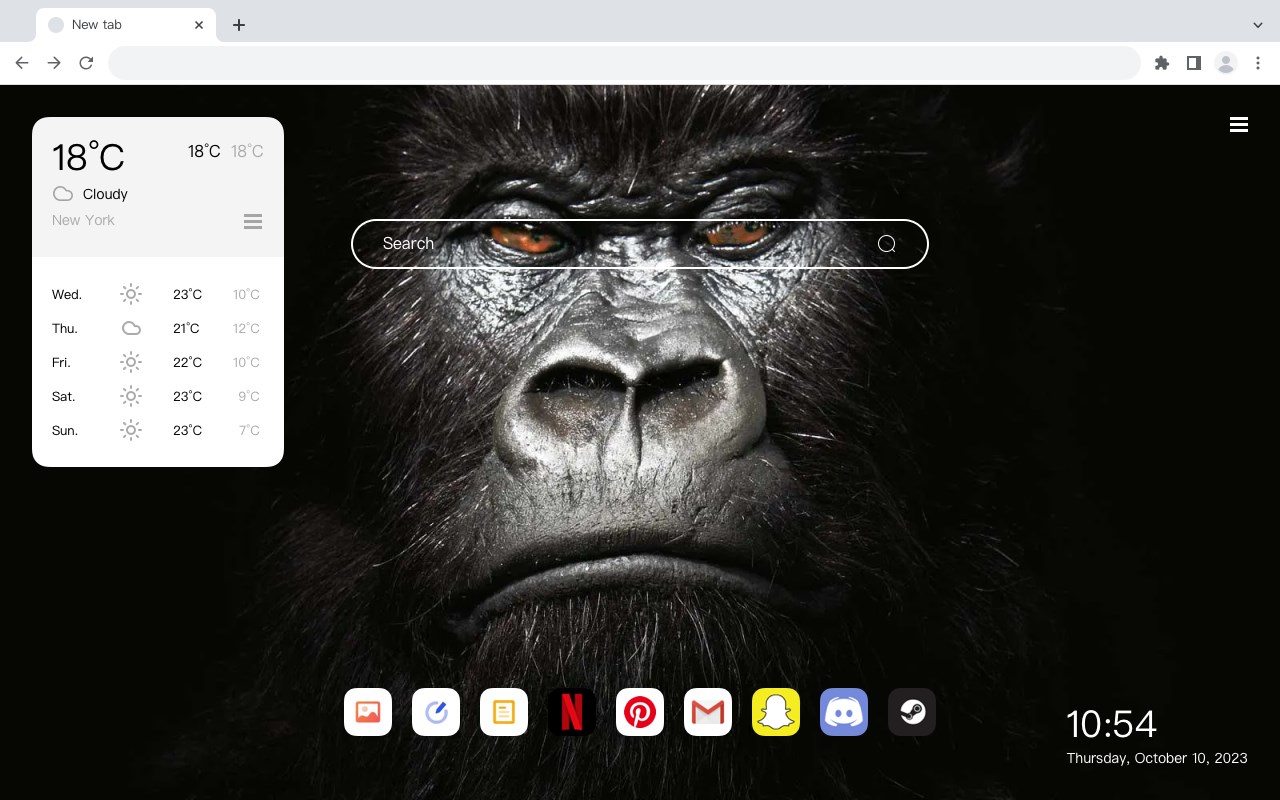This screenshot has height=800, width=1280.
Task: Open the page hamburger menu
Action: pyautogui.click(x=1239, y=125)
